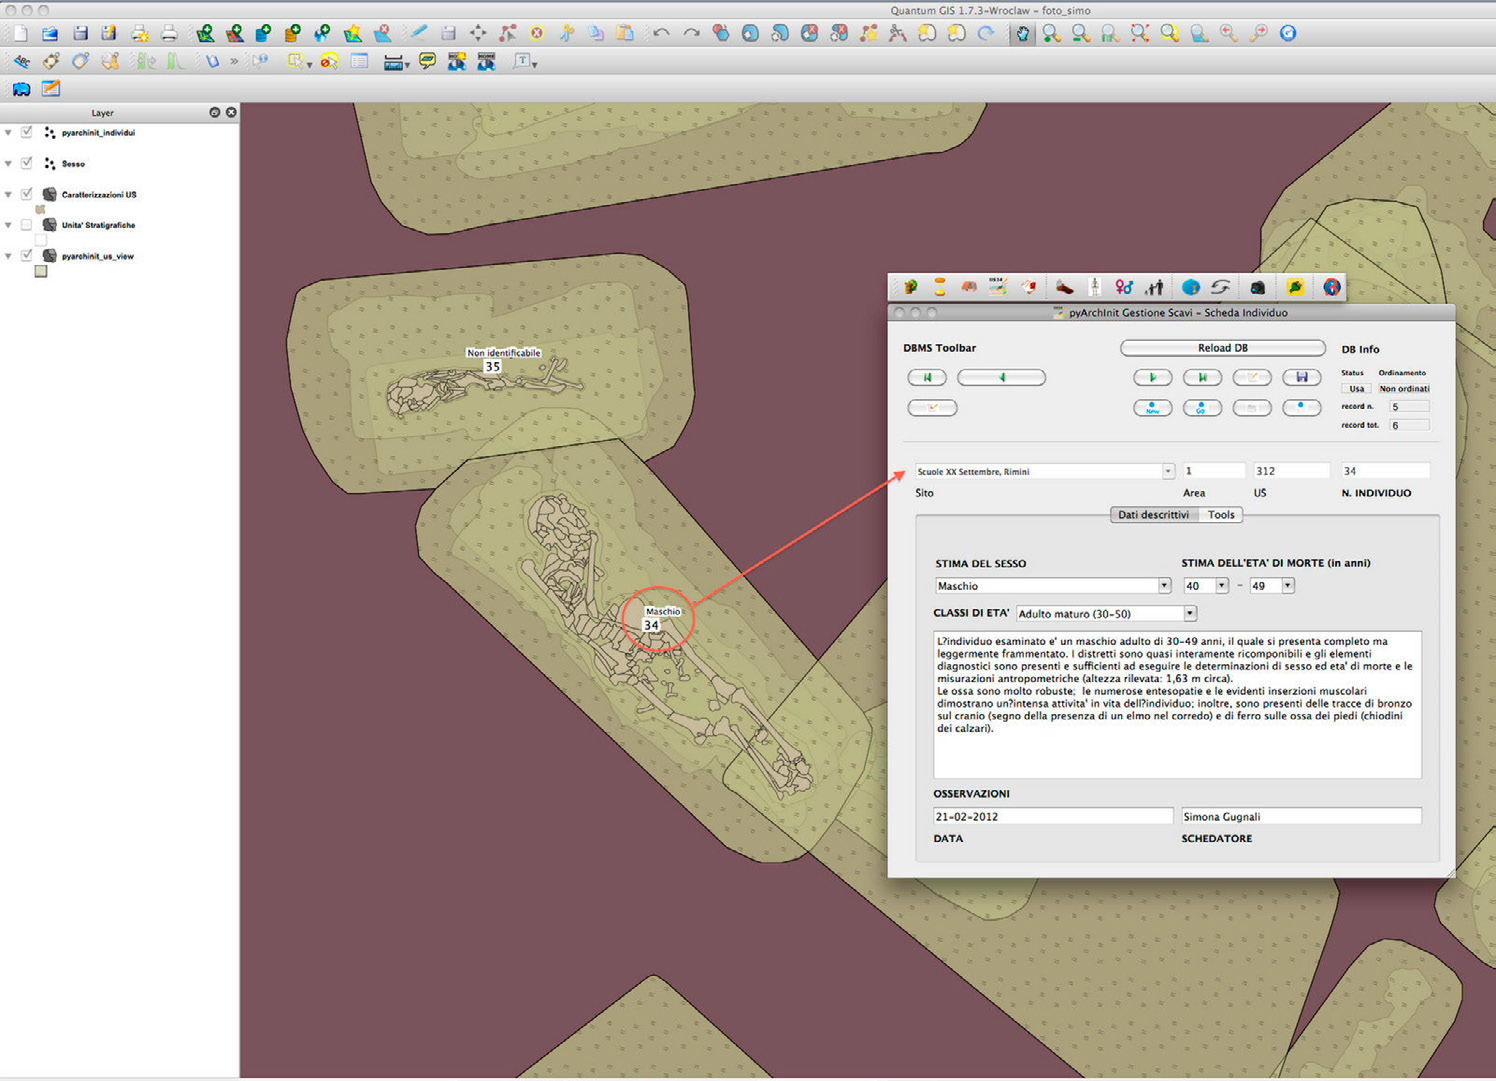Open pyArchInit camera image icon
Viewport: 1496px width, 1081px height.
coord(1257,287)
